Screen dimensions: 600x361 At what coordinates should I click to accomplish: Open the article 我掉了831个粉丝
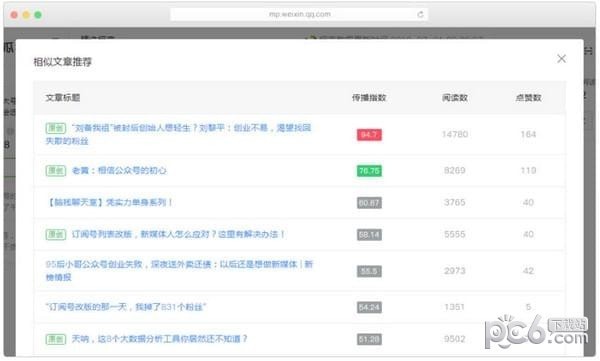point(126,307)
